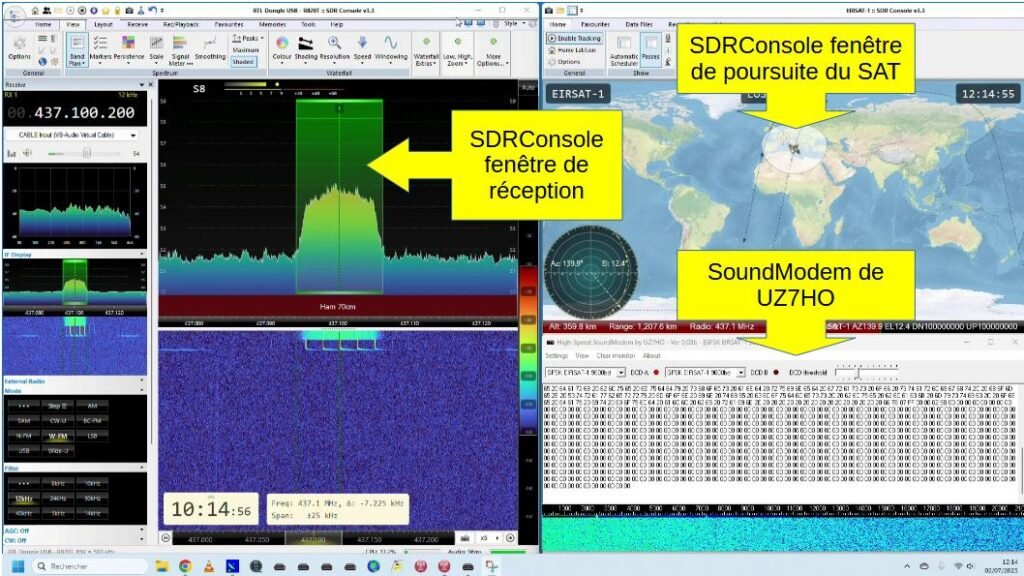
Task: Open Data Files tab in satellite window
Action: pos(639,24)
